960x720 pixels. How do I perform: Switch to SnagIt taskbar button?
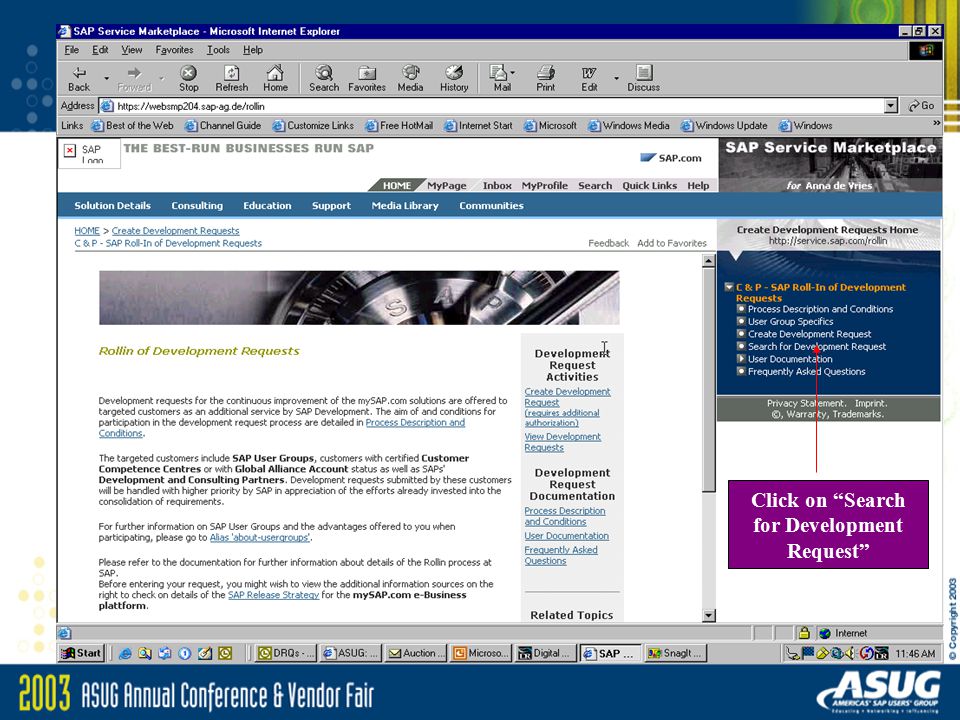click(675, 653)
